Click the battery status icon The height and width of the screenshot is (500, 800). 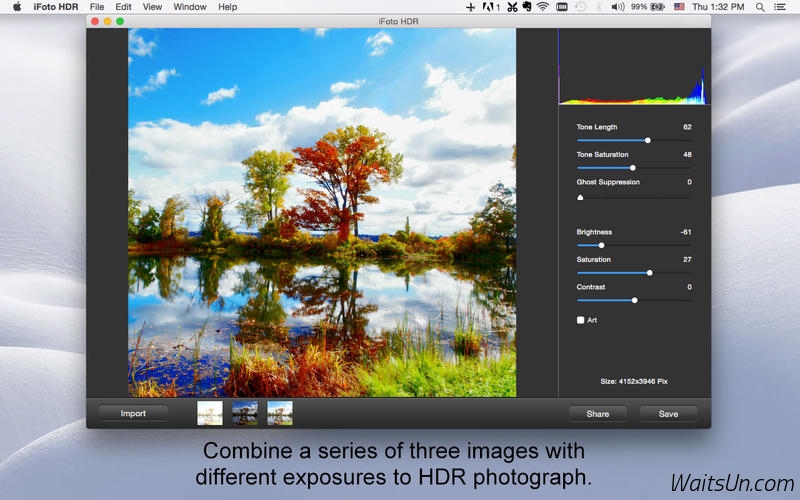pyautogui.click(x=657, y=7)
